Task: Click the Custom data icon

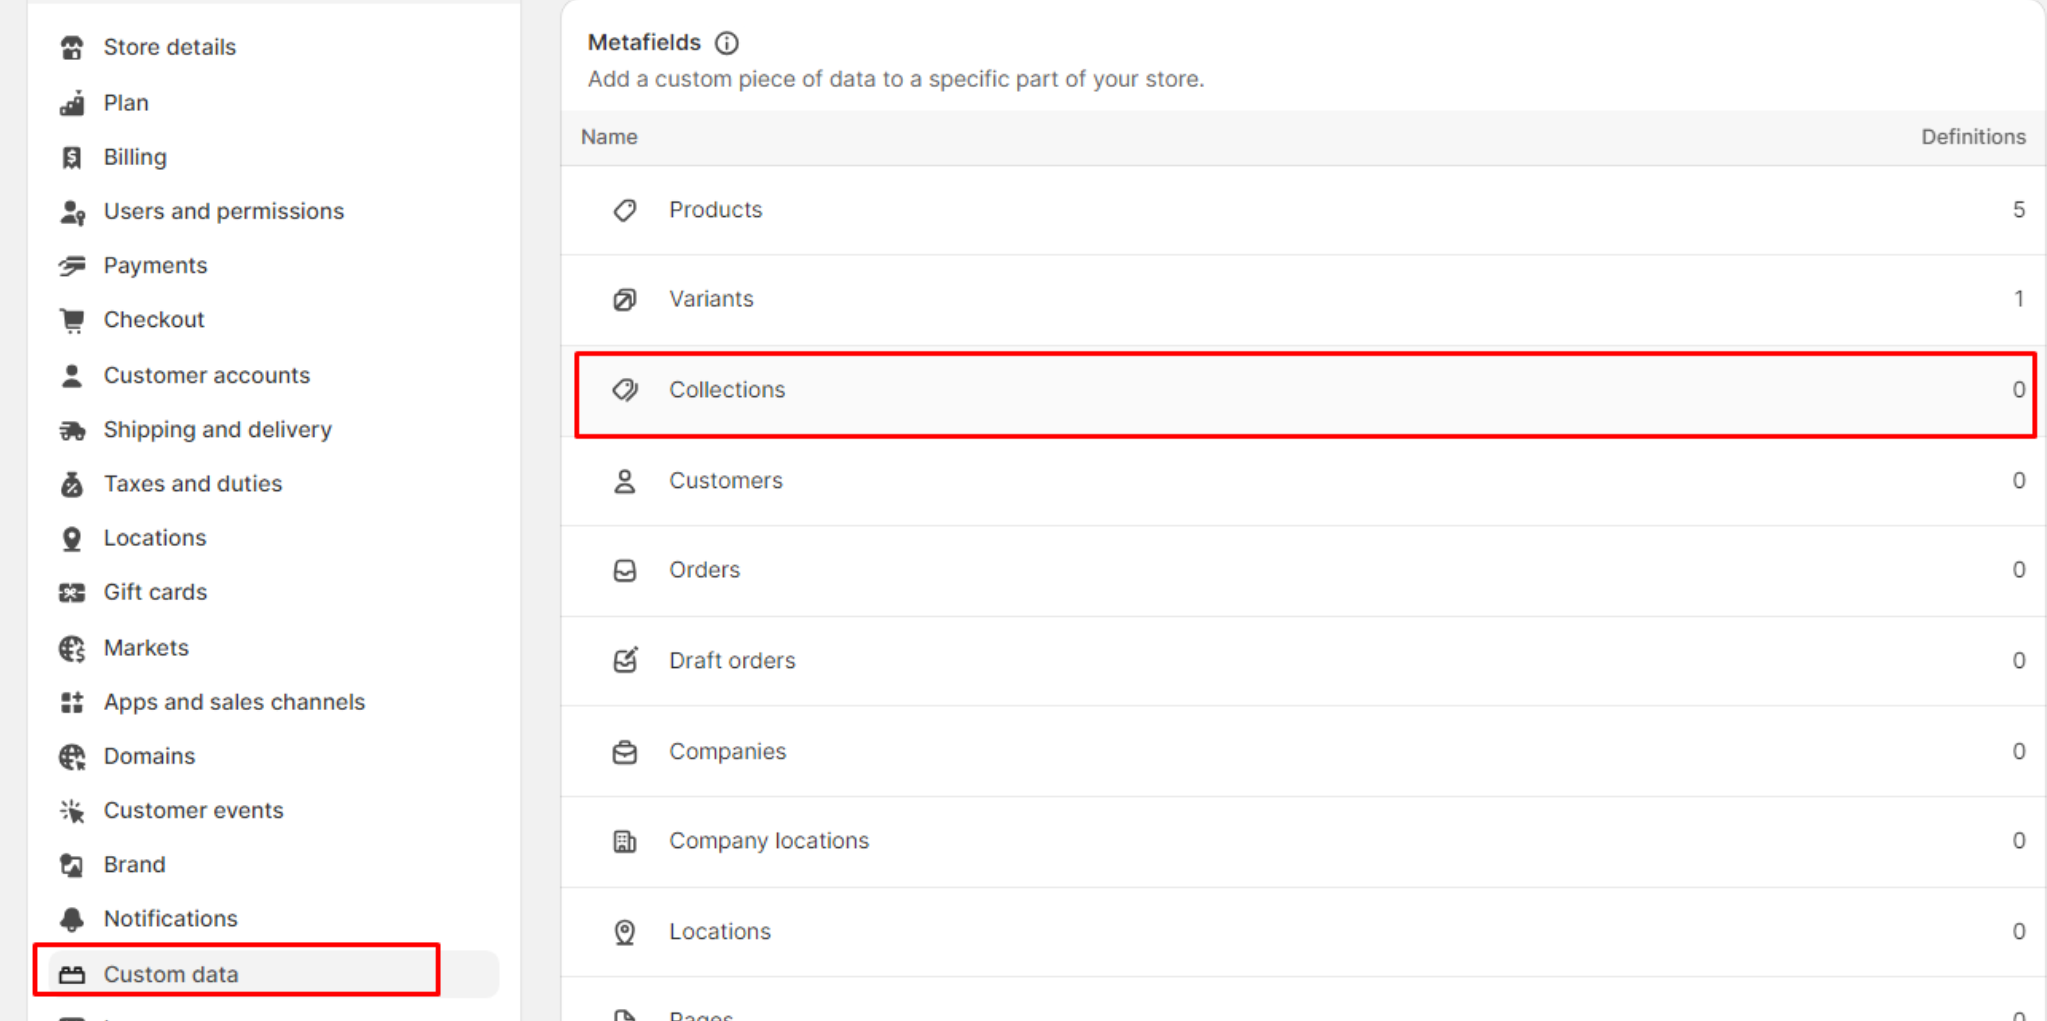Action: 72,975
